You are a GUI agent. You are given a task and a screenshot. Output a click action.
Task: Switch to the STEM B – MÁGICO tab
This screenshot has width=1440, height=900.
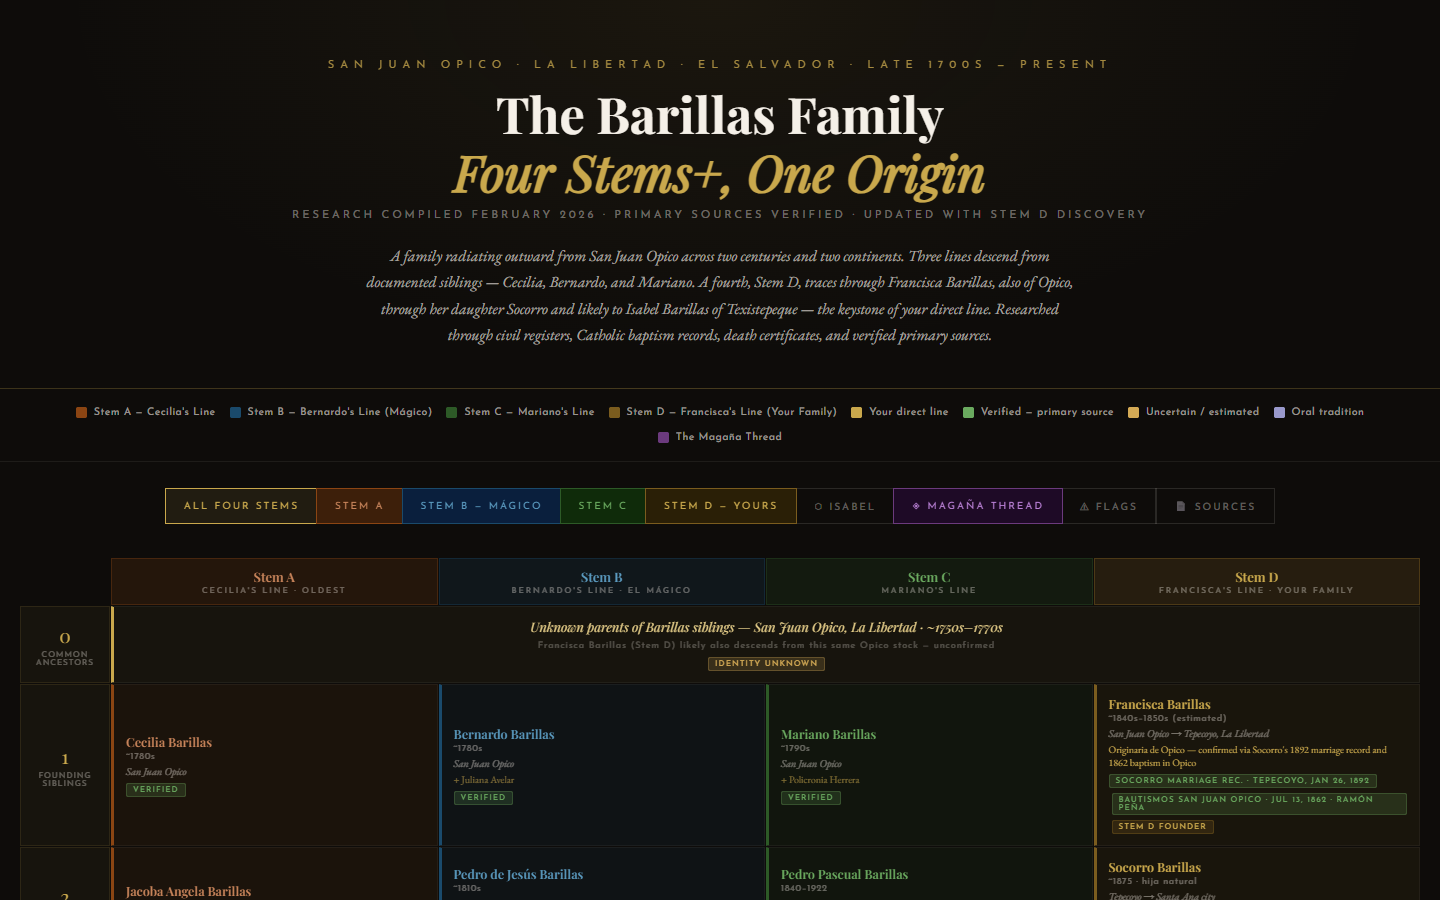(x=481, y=506)
